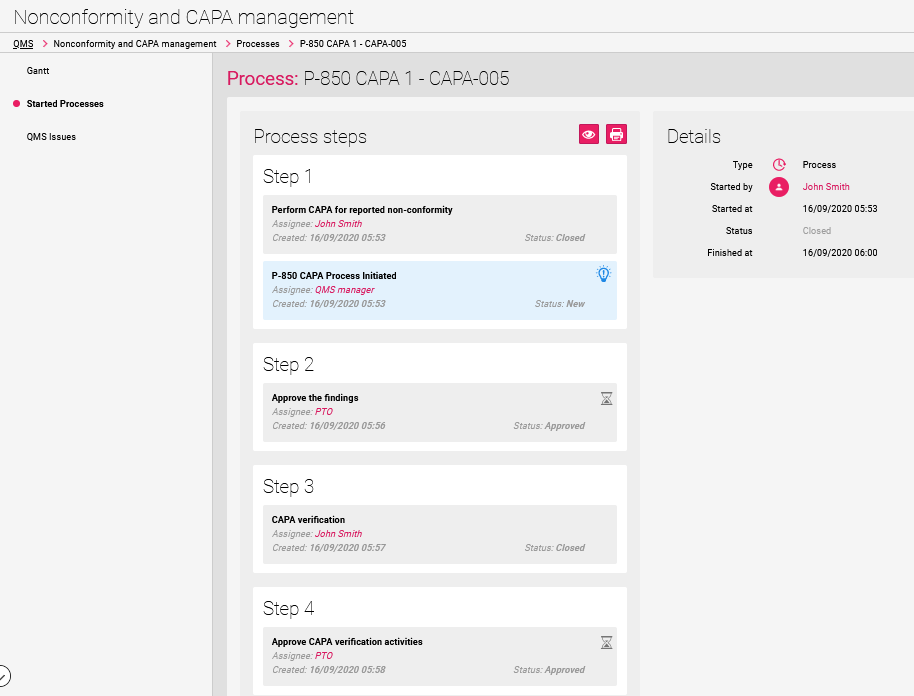Toggle the eye visibility icon in Process steps
Viewport: 914px width, 696px height.
(x=589, y=135)
